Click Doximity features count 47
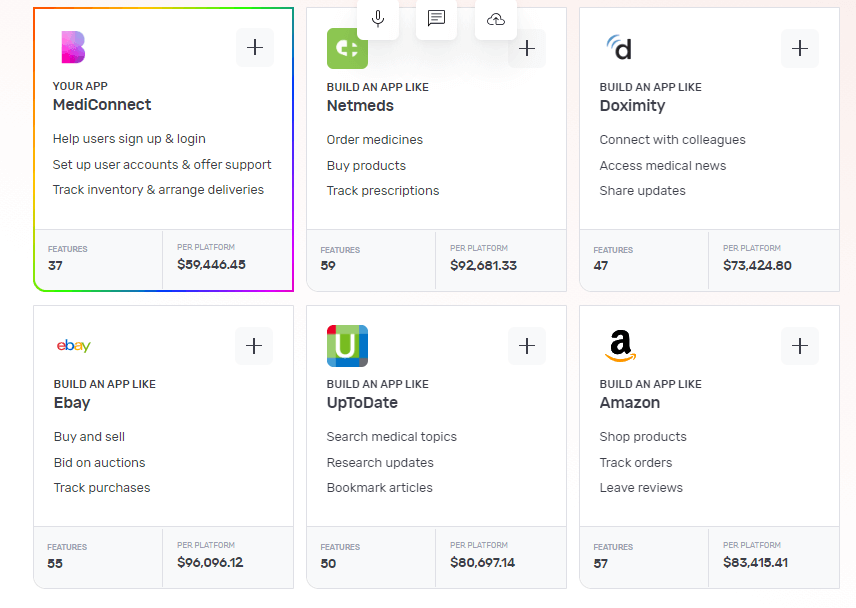The width and height of the screenshot is (856, 608). tap(601, 266)
